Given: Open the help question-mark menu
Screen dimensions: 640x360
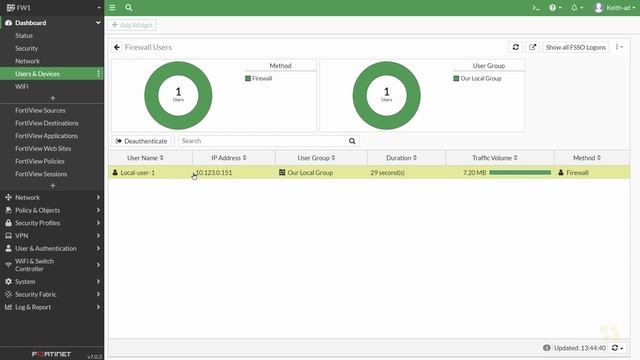Looking at the screenshot, I should 555,7.
